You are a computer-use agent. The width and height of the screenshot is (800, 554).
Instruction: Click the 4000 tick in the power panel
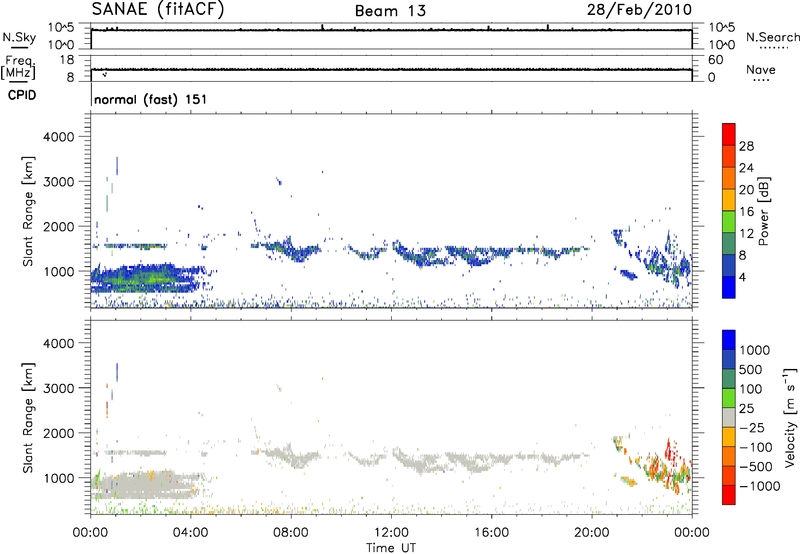[58, 137]
